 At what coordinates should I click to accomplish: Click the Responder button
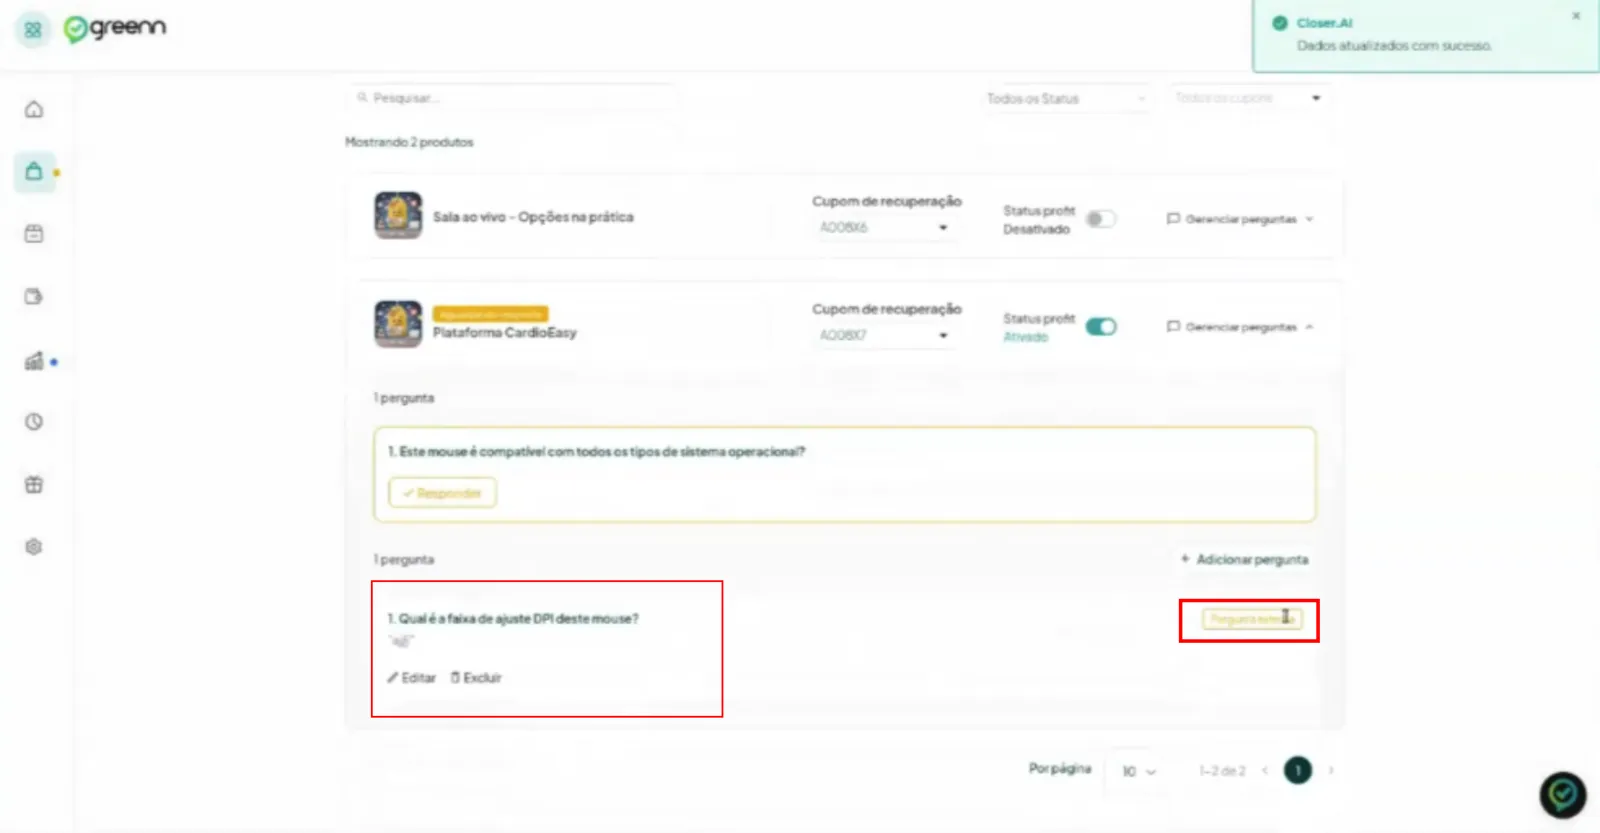pos(442,493)
